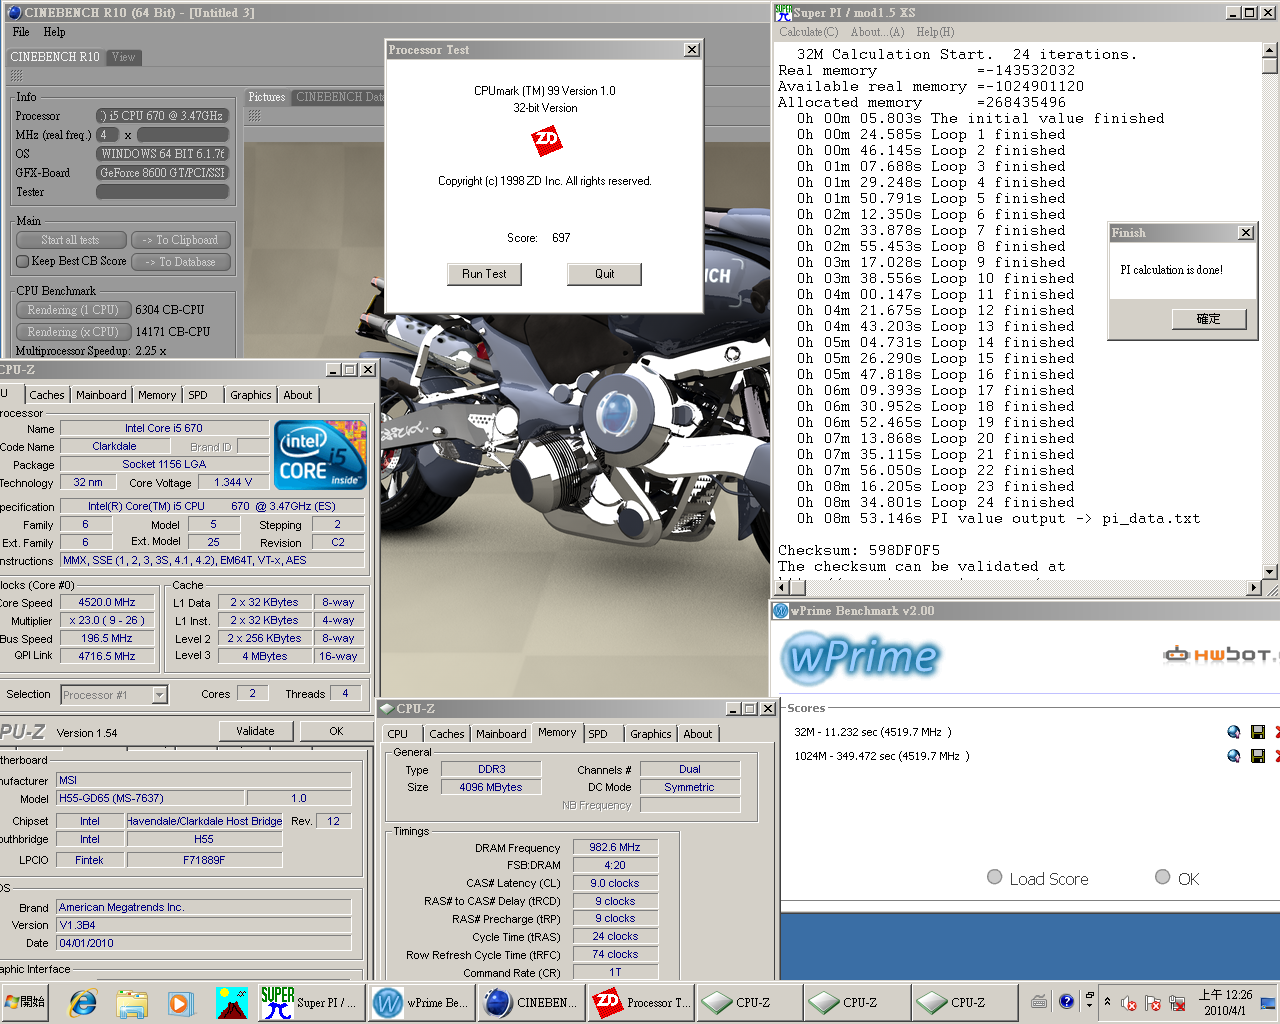The height and width of the screenshot is (1024, 1280).
Task: Launch Windows Media Player from taskbar
Action: pyautogui.click(x=180, y=1002)
